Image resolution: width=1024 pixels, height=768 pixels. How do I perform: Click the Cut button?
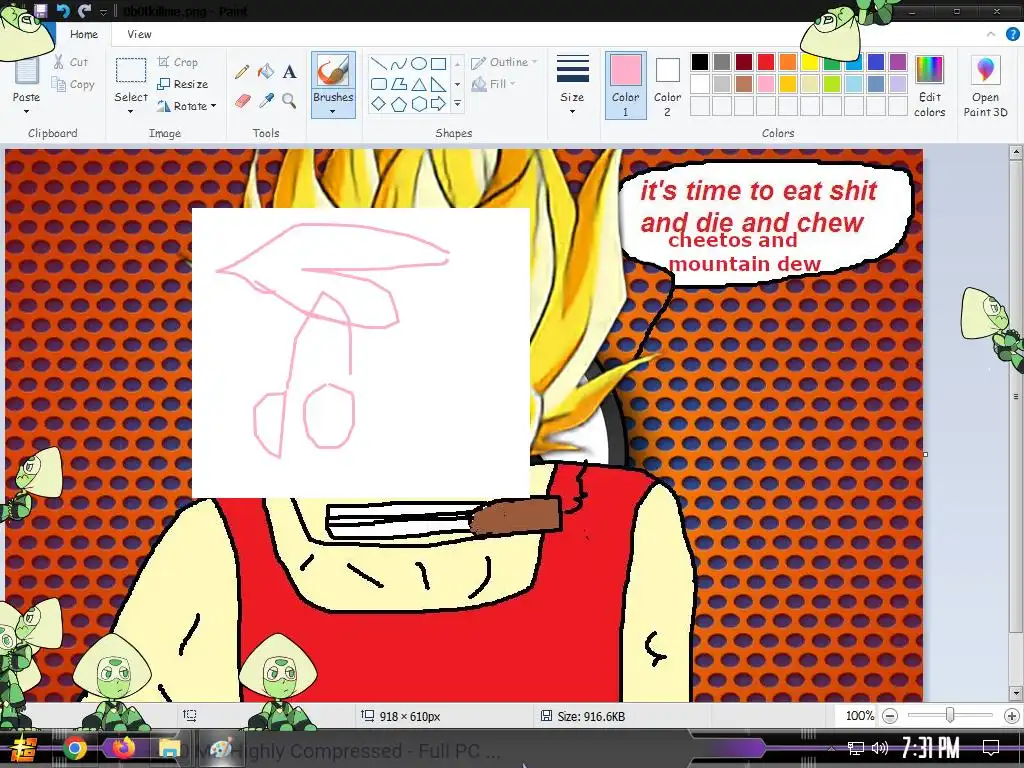tap(71, 62)
